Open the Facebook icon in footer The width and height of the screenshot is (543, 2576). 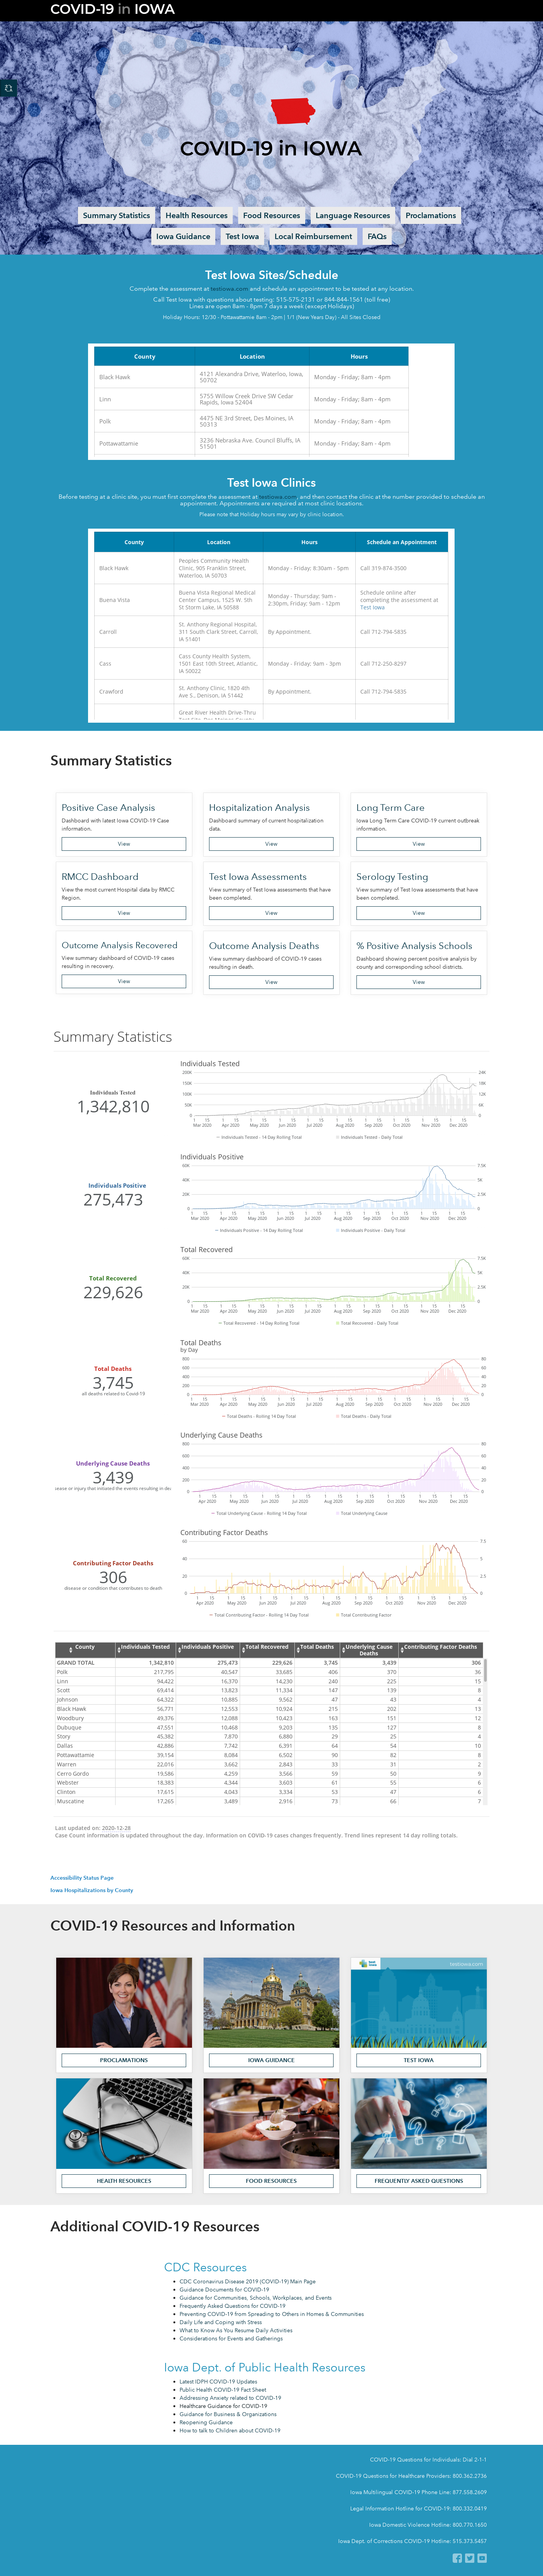(457, 2558)
